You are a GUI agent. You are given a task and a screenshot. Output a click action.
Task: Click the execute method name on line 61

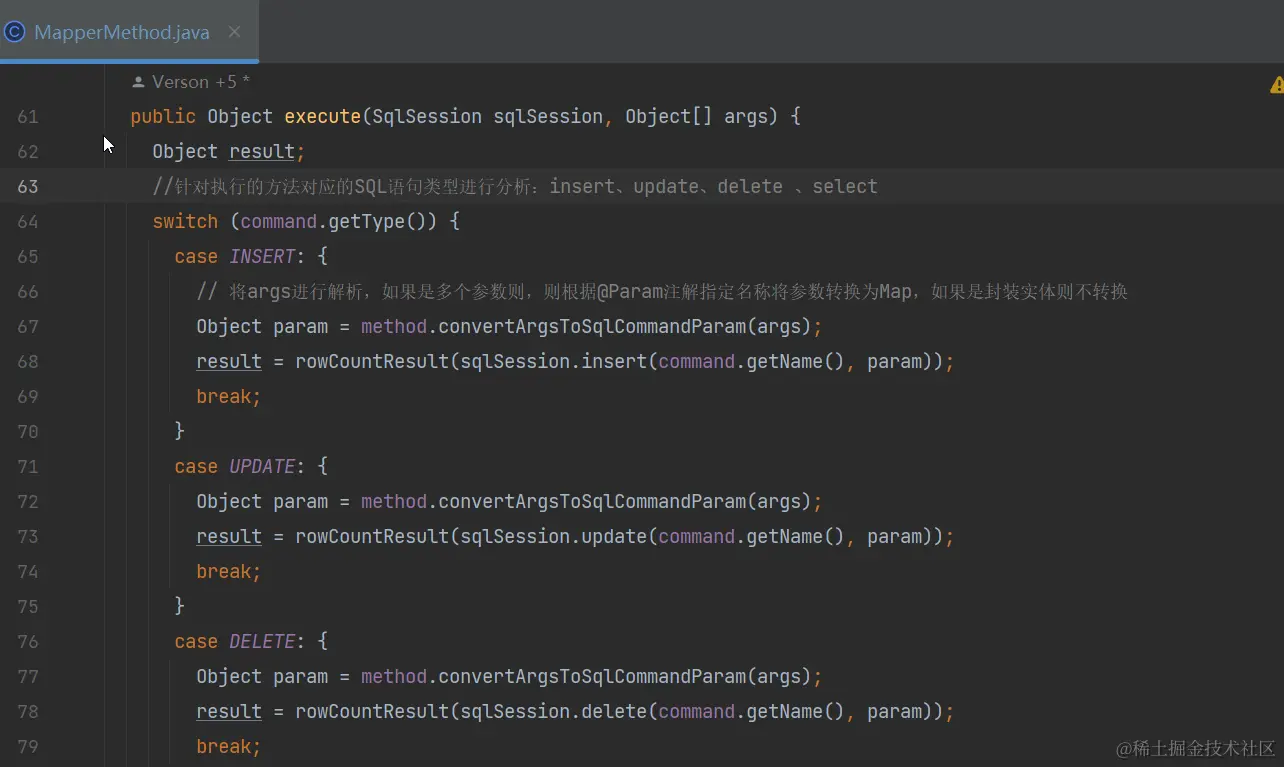[x=322, y=117]
